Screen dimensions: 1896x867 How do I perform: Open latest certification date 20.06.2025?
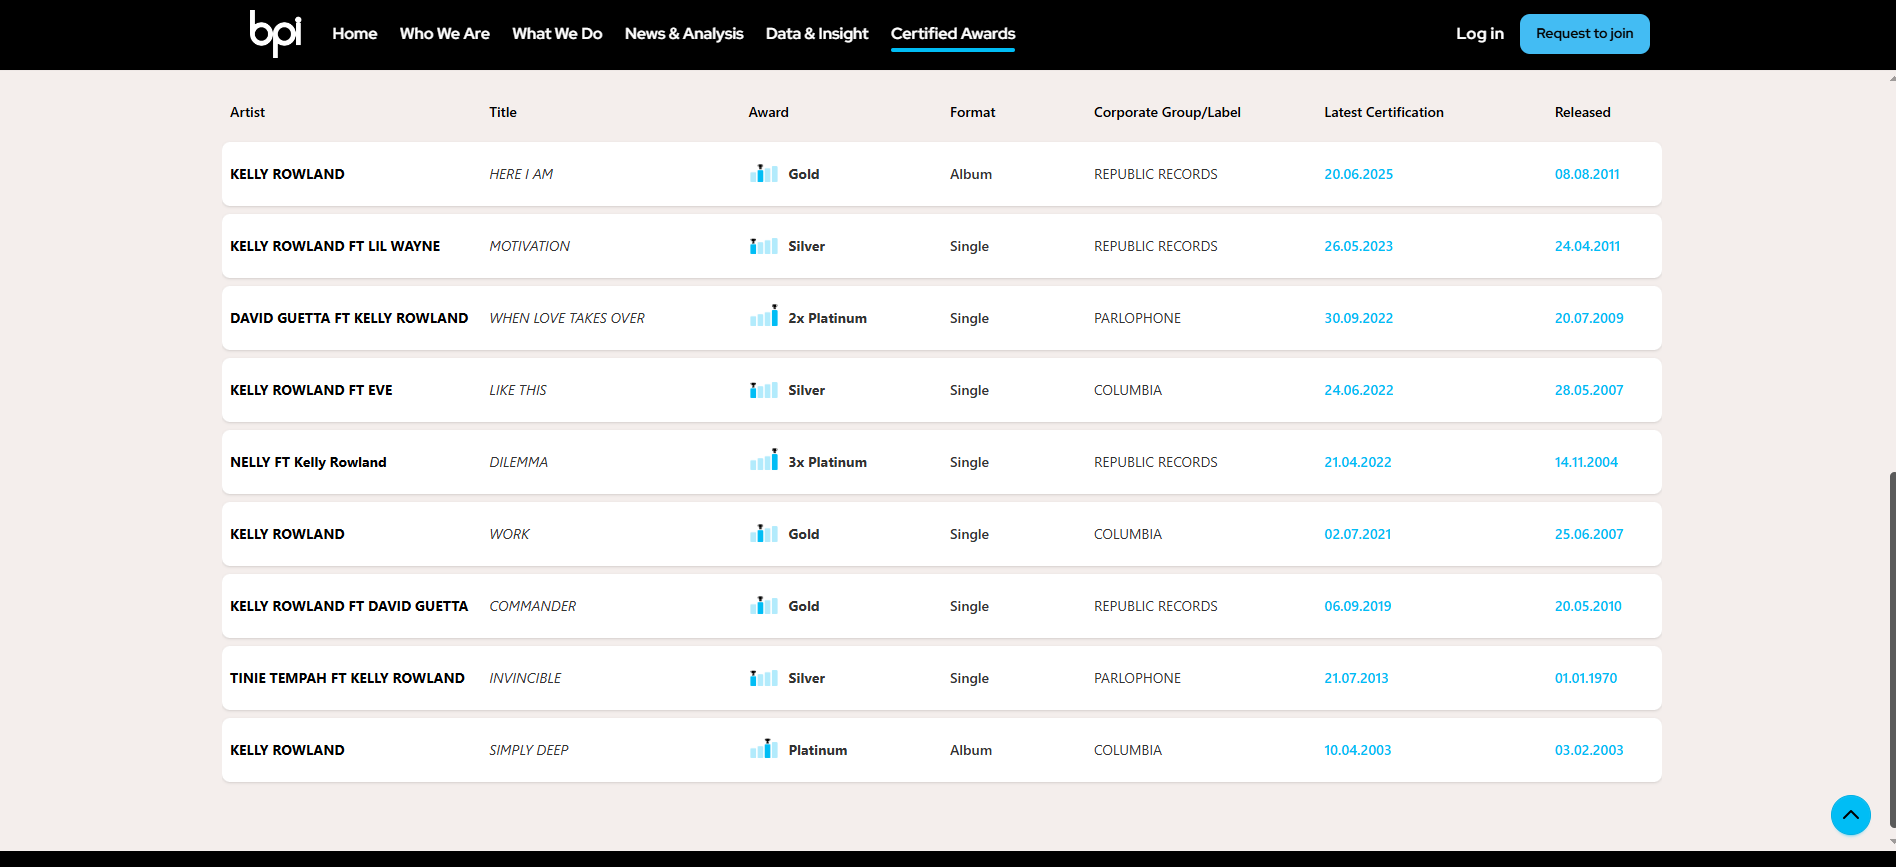tap(1359, 174)
